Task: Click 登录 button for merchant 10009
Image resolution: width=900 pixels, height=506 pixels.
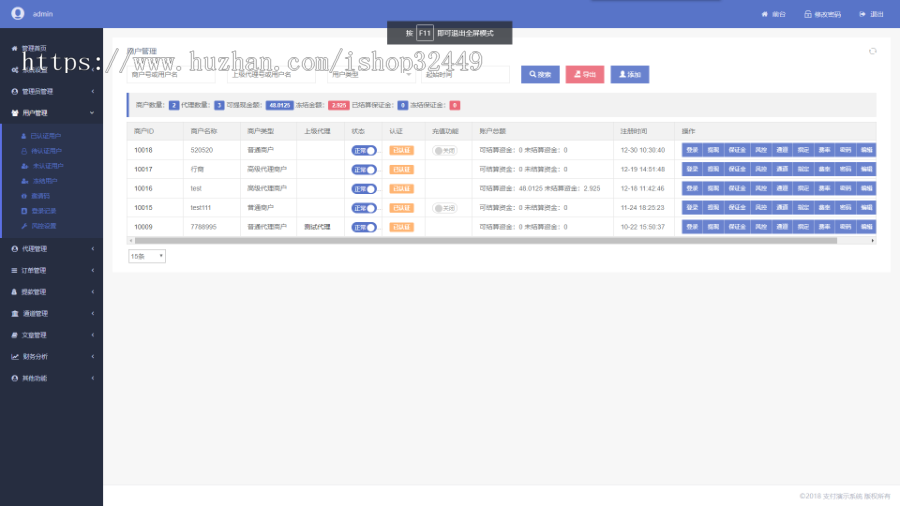Action: pos(692,227)
